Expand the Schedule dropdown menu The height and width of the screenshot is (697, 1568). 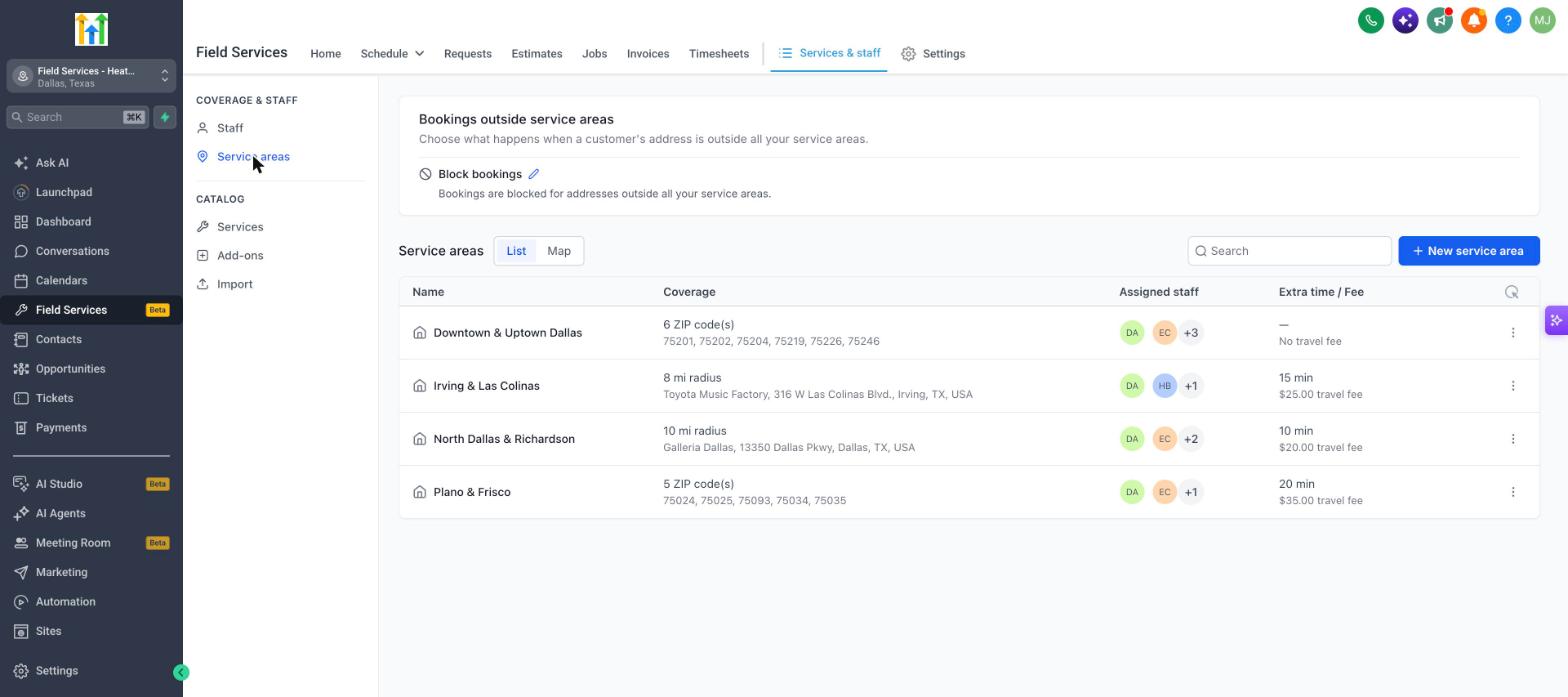(x=392, y=54)
